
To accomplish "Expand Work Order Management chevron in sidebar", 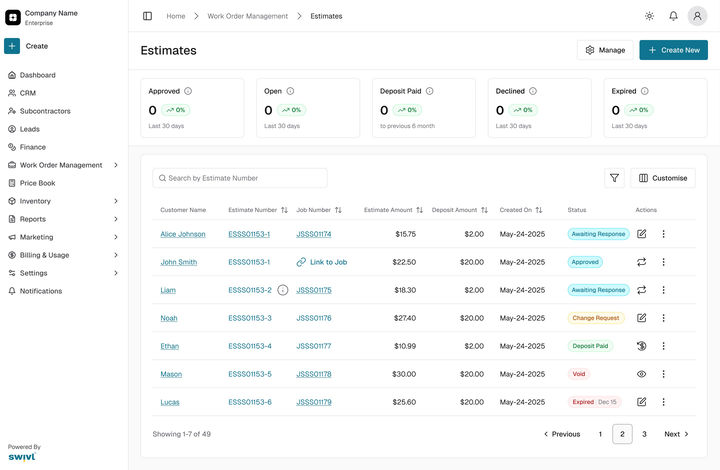I will tap(116, 165).
